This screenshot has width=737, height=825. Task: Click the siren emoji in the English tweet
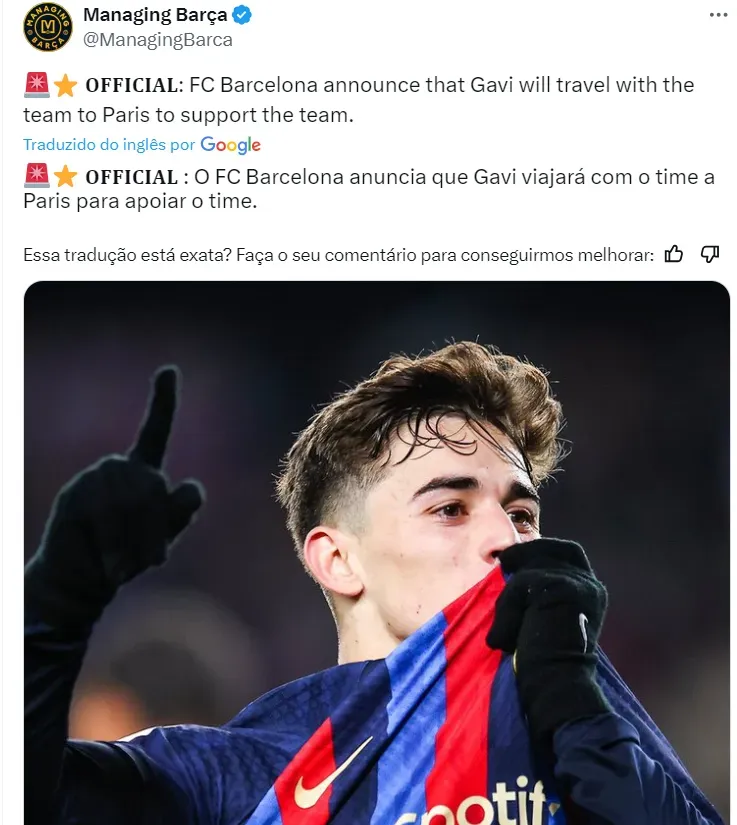tap(36, 86)
